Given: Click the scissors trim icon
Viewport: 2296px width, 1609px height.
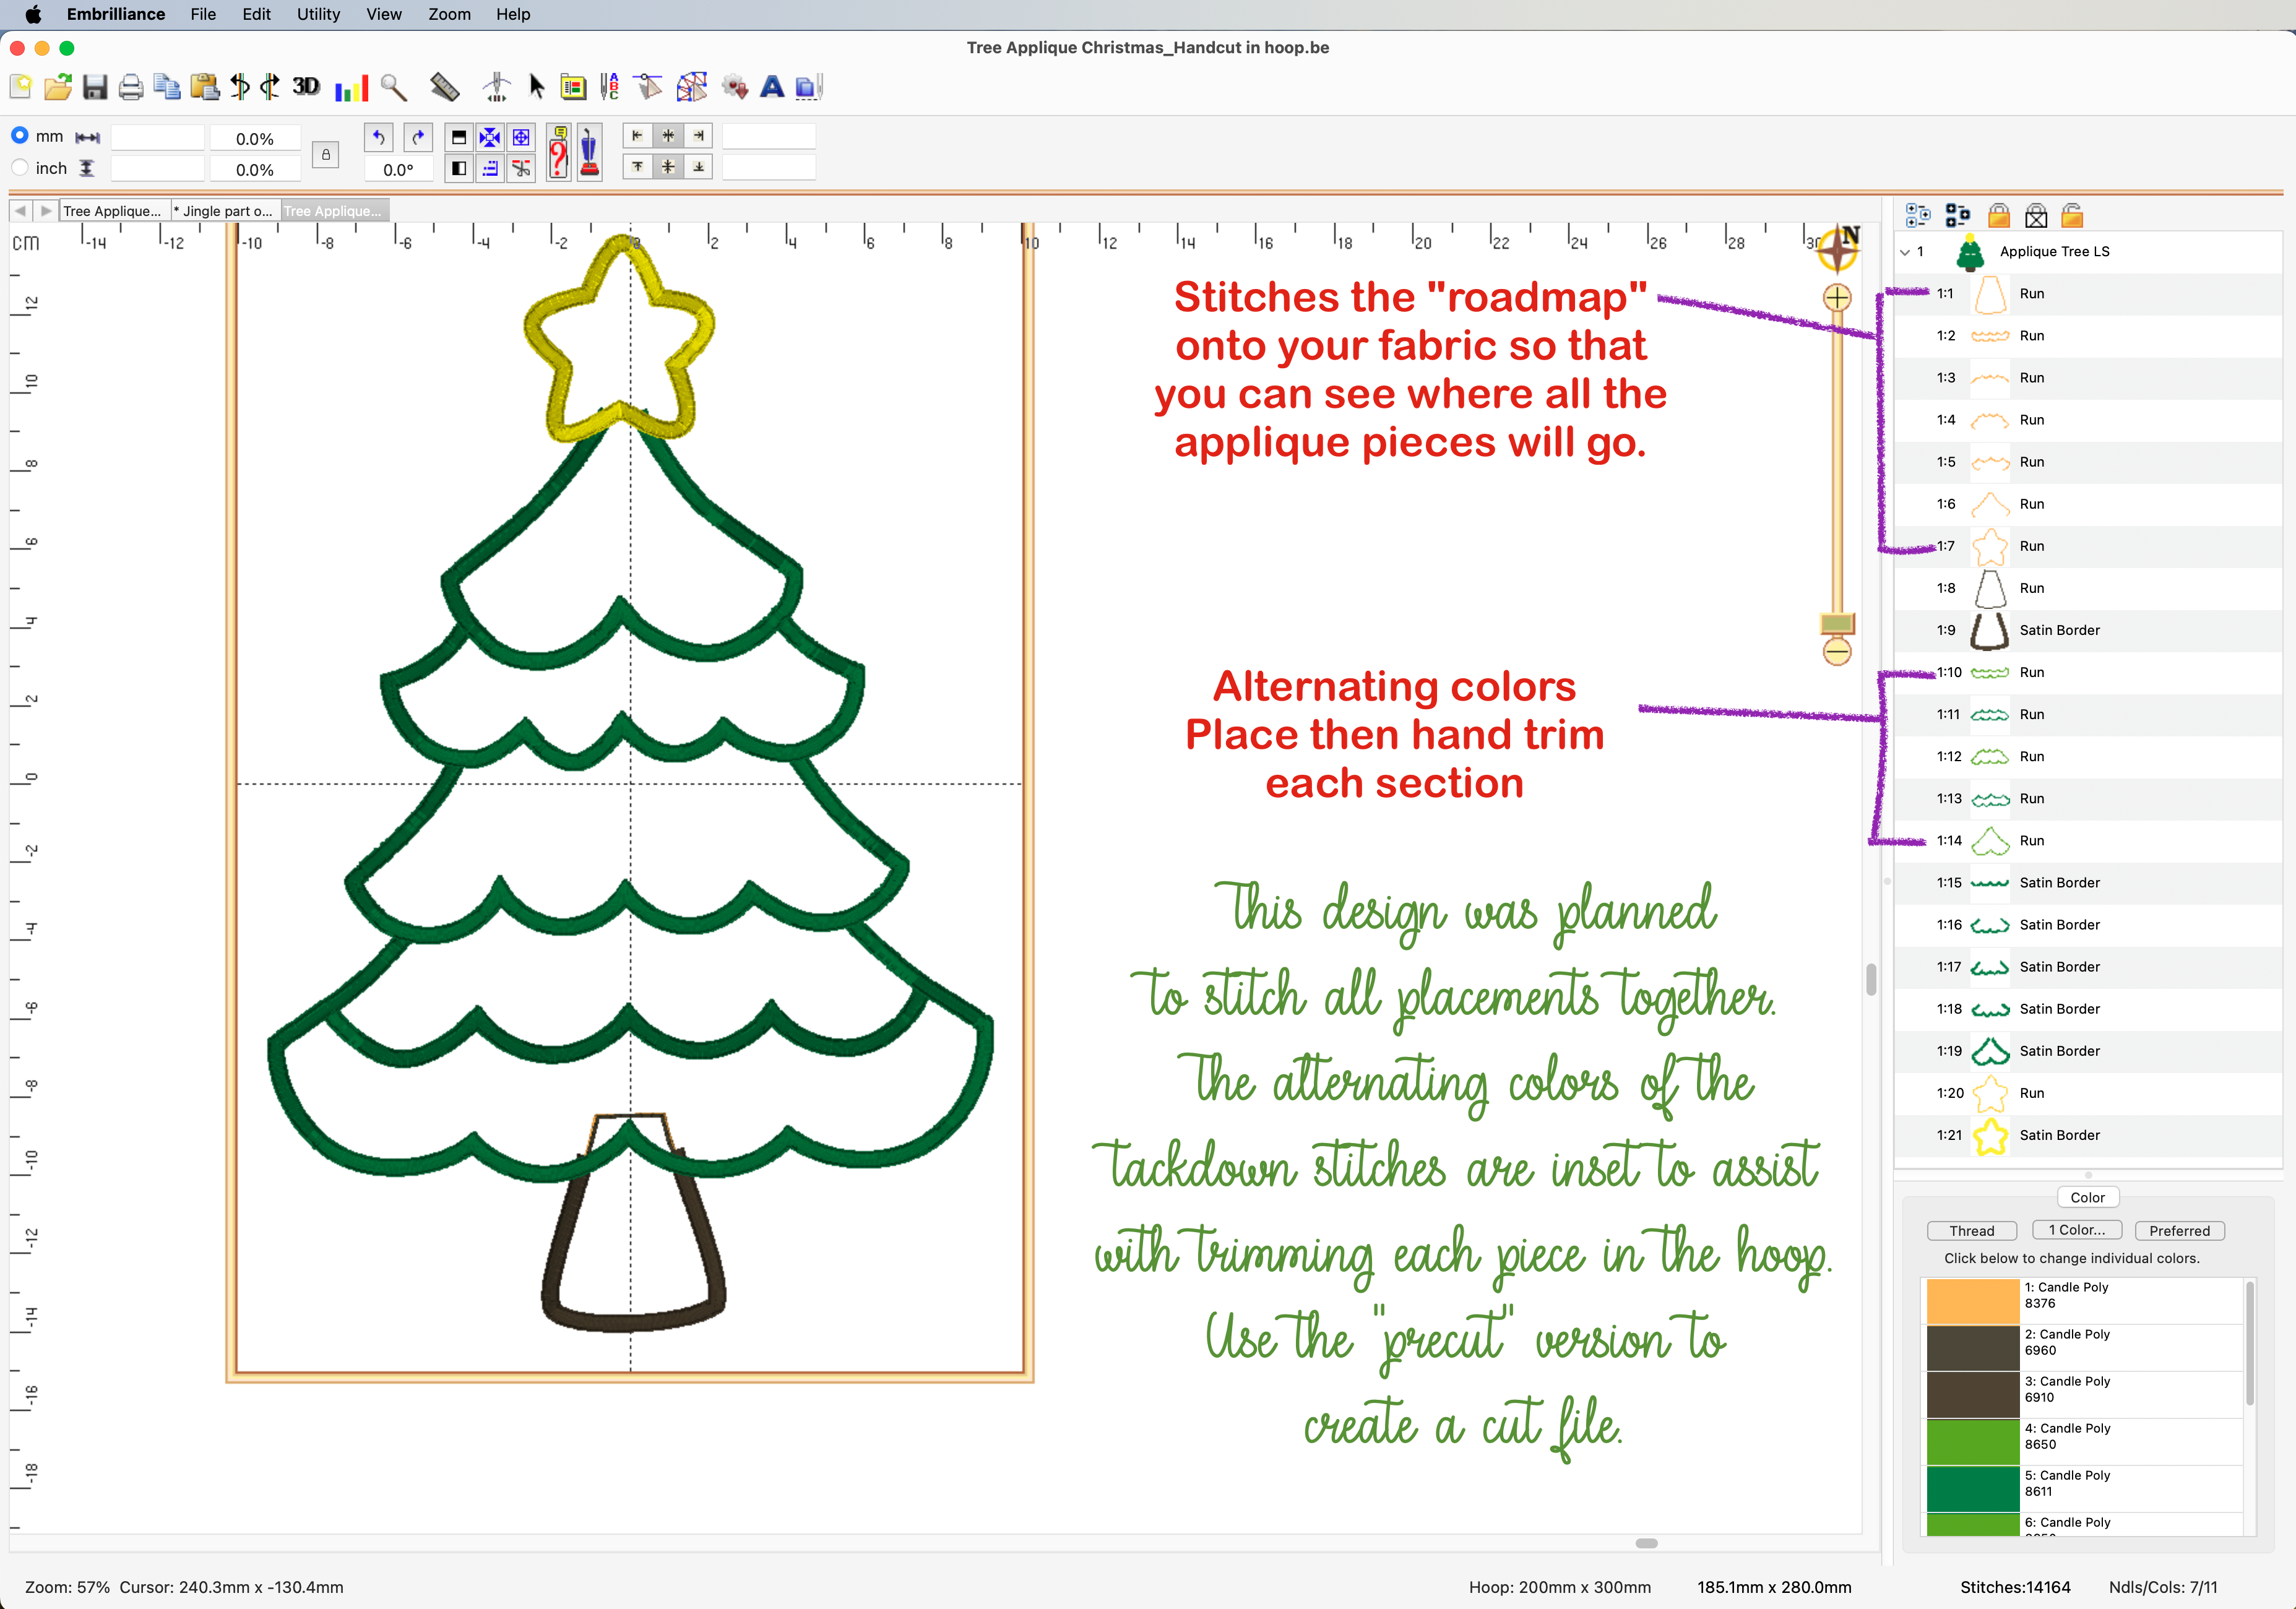Looking at the screenshot, I should (x=521, y=168).
